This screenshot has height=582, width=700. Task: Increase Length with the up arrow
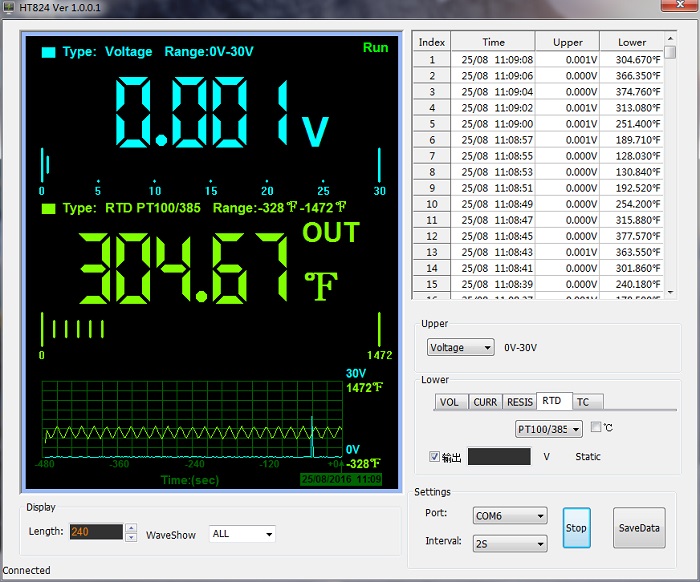(x=131, y=528)
